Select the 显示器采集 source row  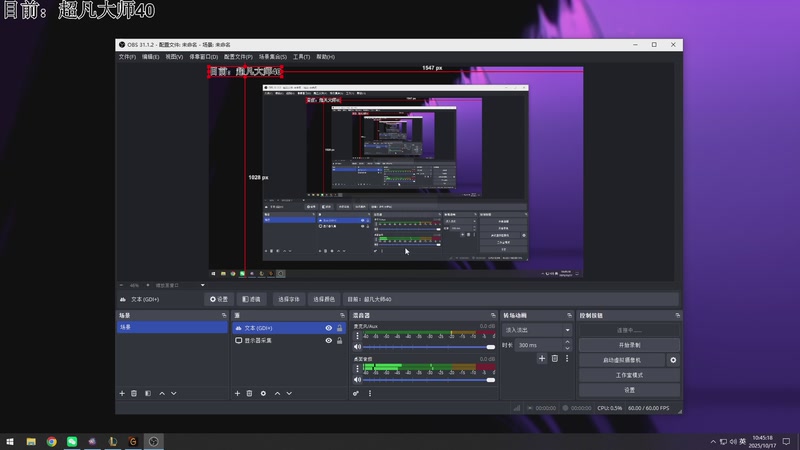(288, 340)
